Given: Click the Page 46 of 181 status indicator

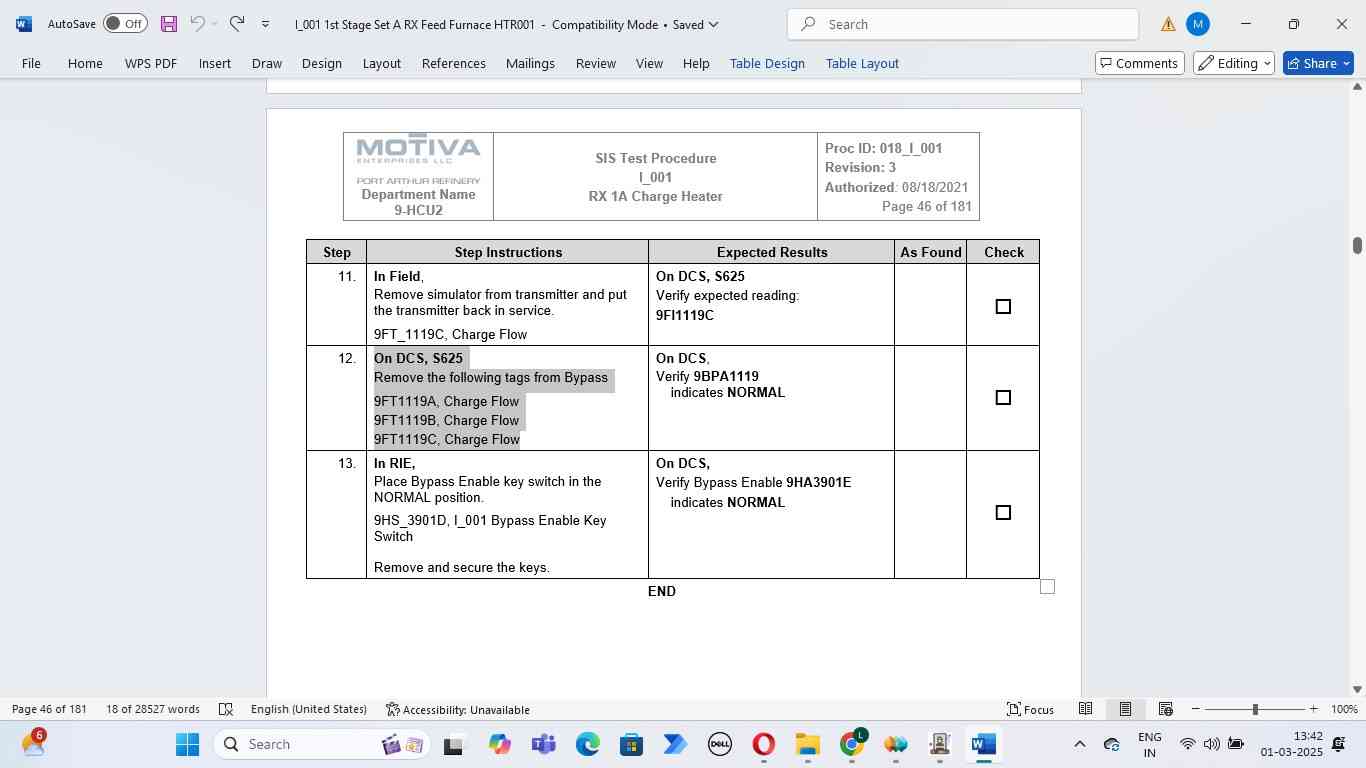Looking at the screenshot, I should pos(50,709).
